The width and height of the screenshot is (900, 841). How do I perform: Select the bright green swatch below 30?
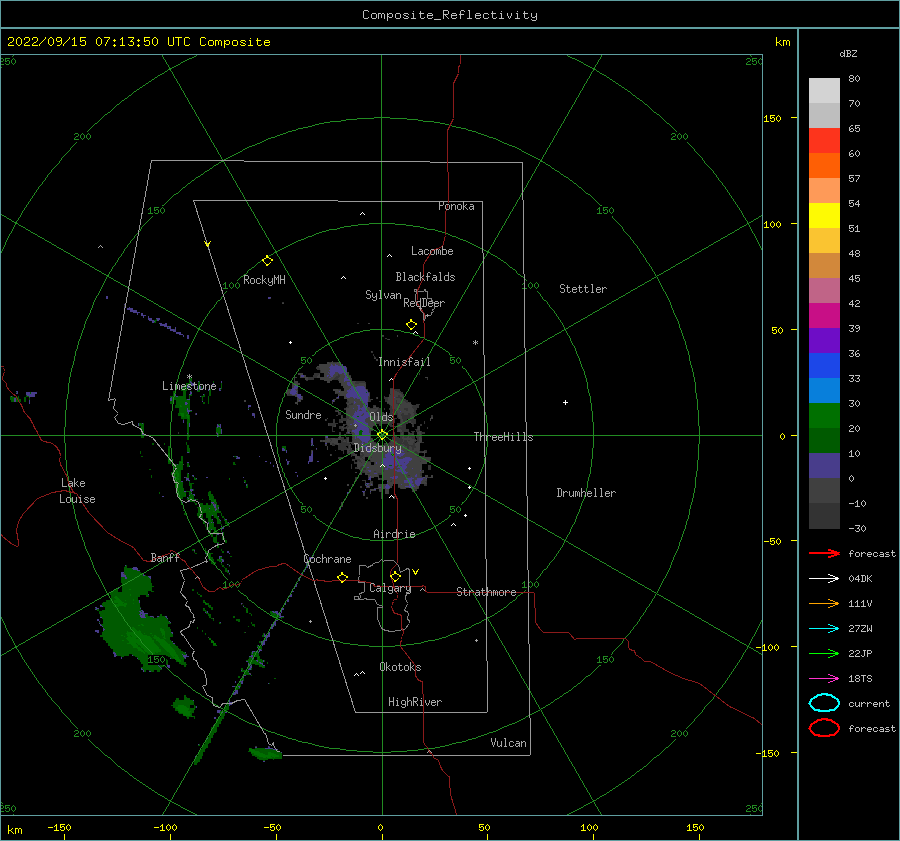824,416
